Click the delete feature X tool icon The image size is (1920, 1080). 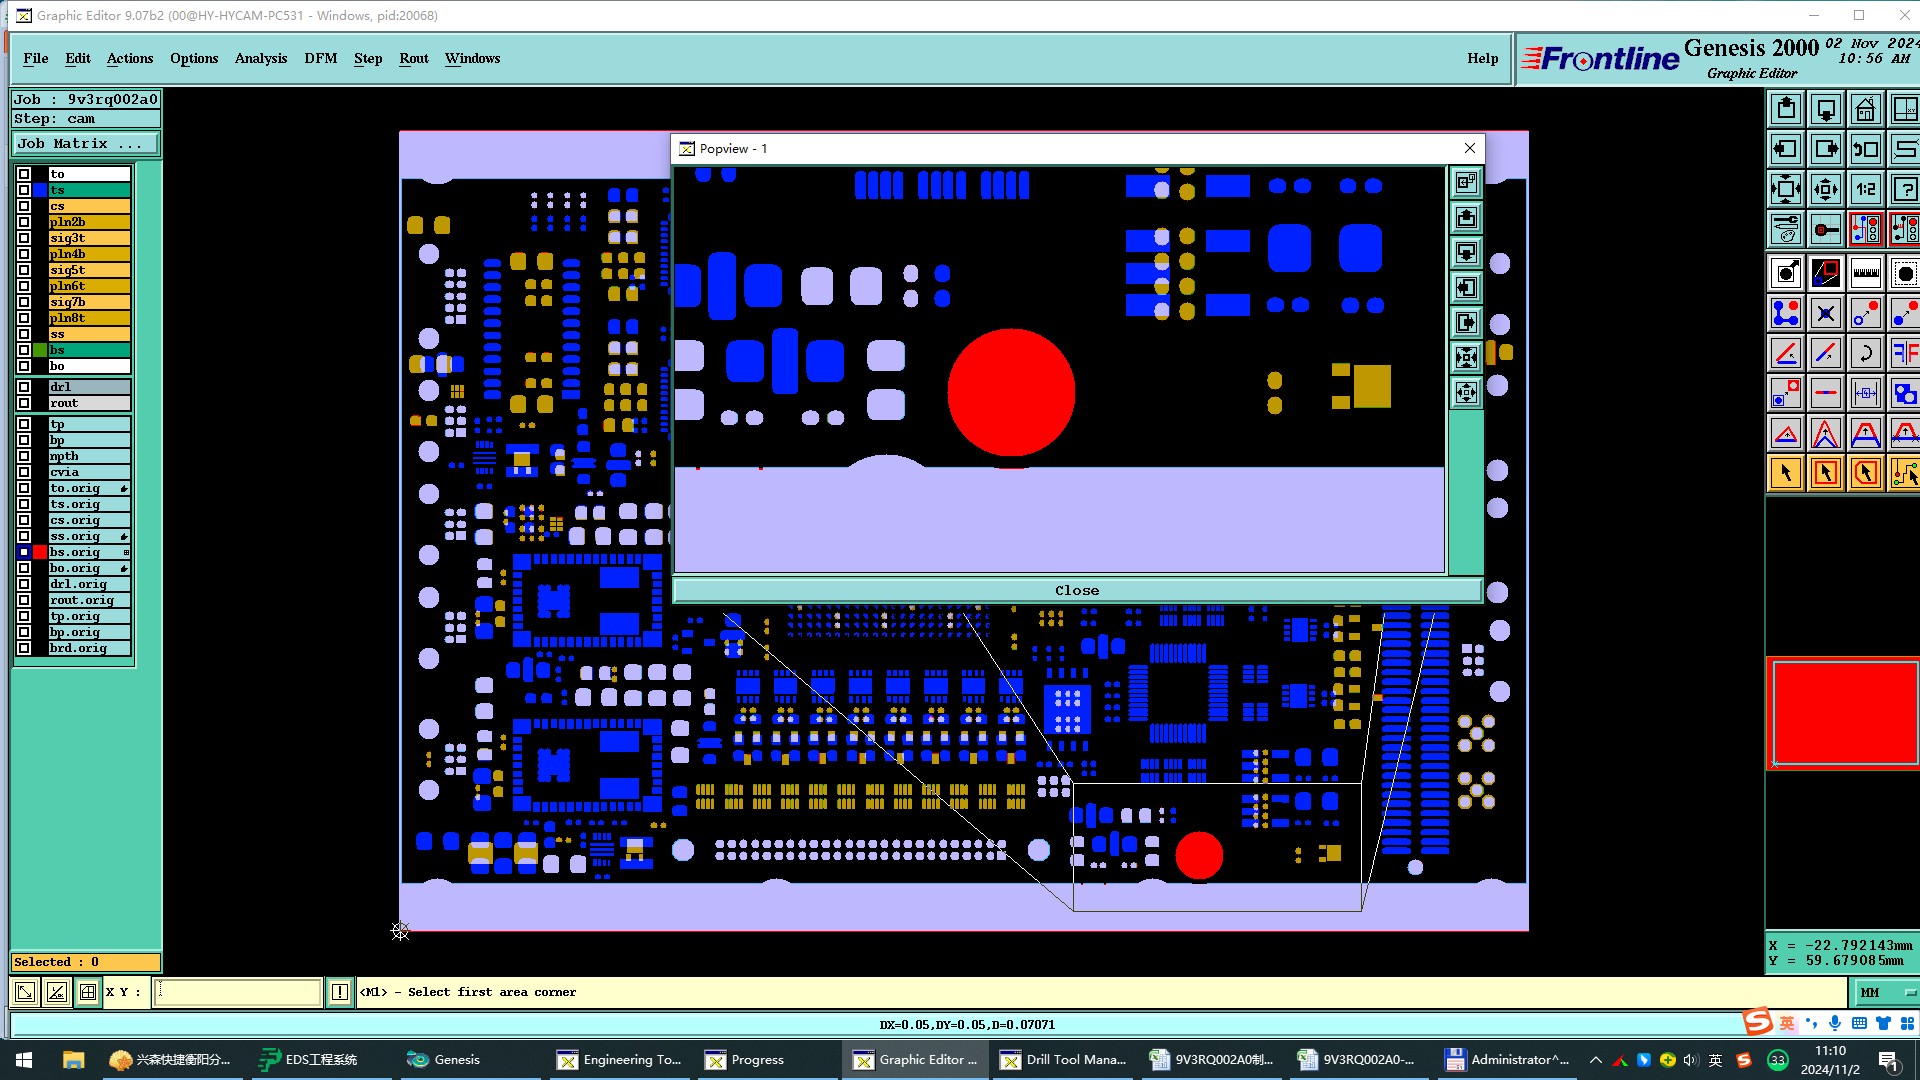pyautogui.click(x=1825, y=313)
